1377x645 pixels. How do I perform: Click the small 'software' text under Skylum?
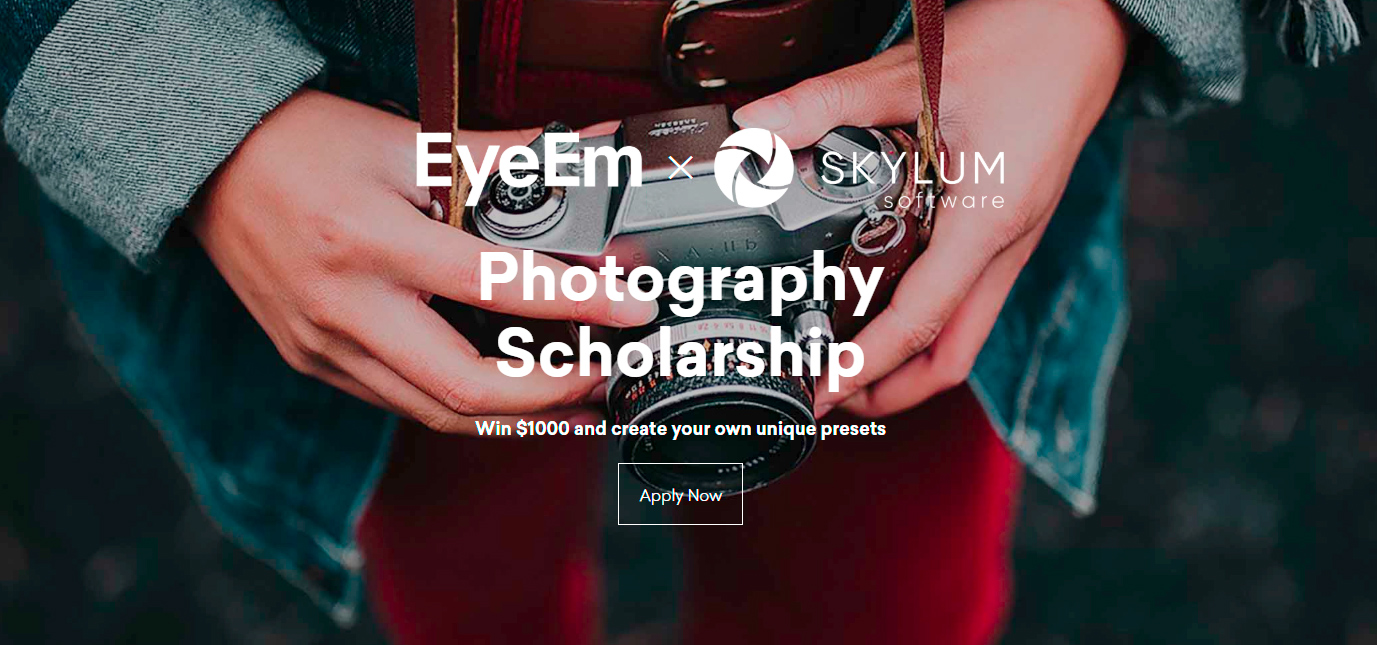(944, 200)
